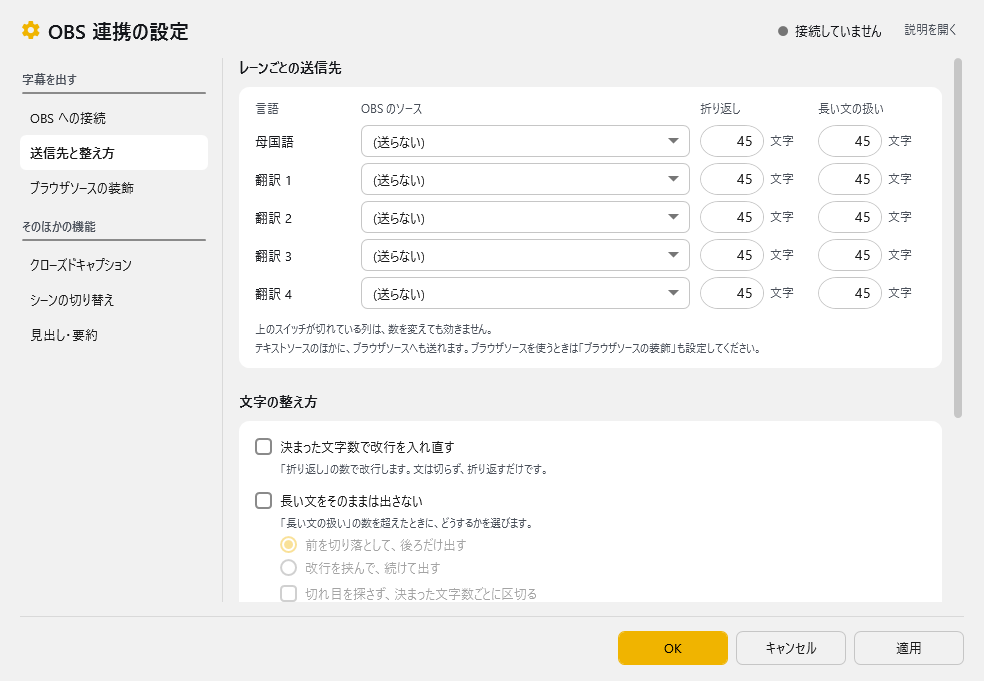Go to シーンの切り替え section
This screenshot has width=984, height=681.
click(114, 300)
